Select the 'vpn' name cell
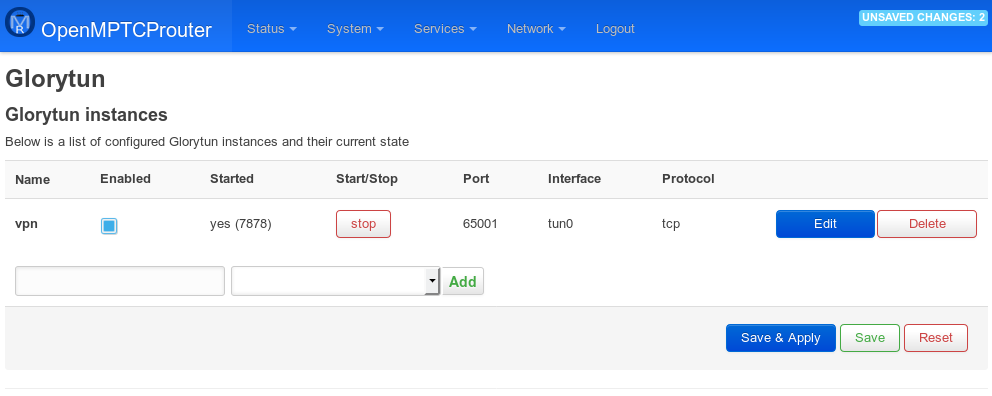 (26, 223)
